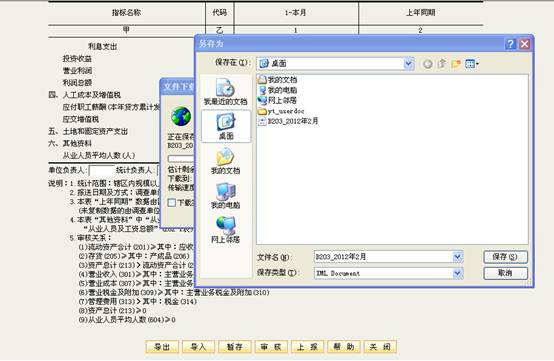The image size is (554, 361).
Task: Click 五、土地和固定资产支出 row
Action: click(88, 131)
